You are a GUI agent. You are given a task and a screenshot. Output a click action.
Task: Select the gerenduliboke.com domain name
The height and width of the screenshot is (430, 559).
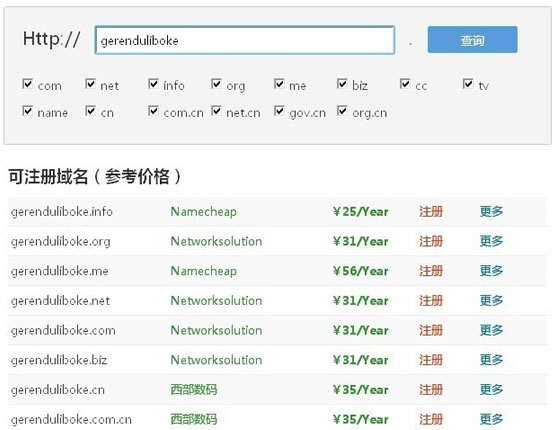[63, 331]
